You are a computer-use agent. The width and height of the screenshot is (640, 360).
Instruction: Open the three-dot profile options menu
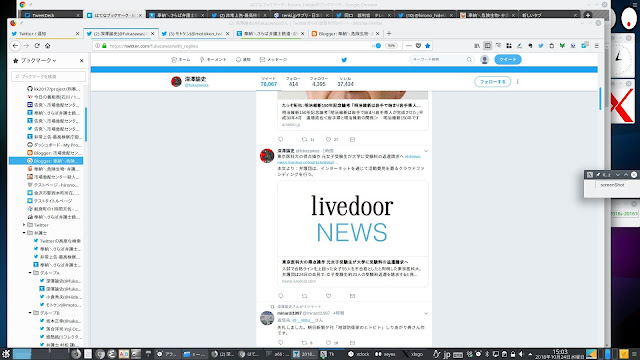(x=518, y=82)
